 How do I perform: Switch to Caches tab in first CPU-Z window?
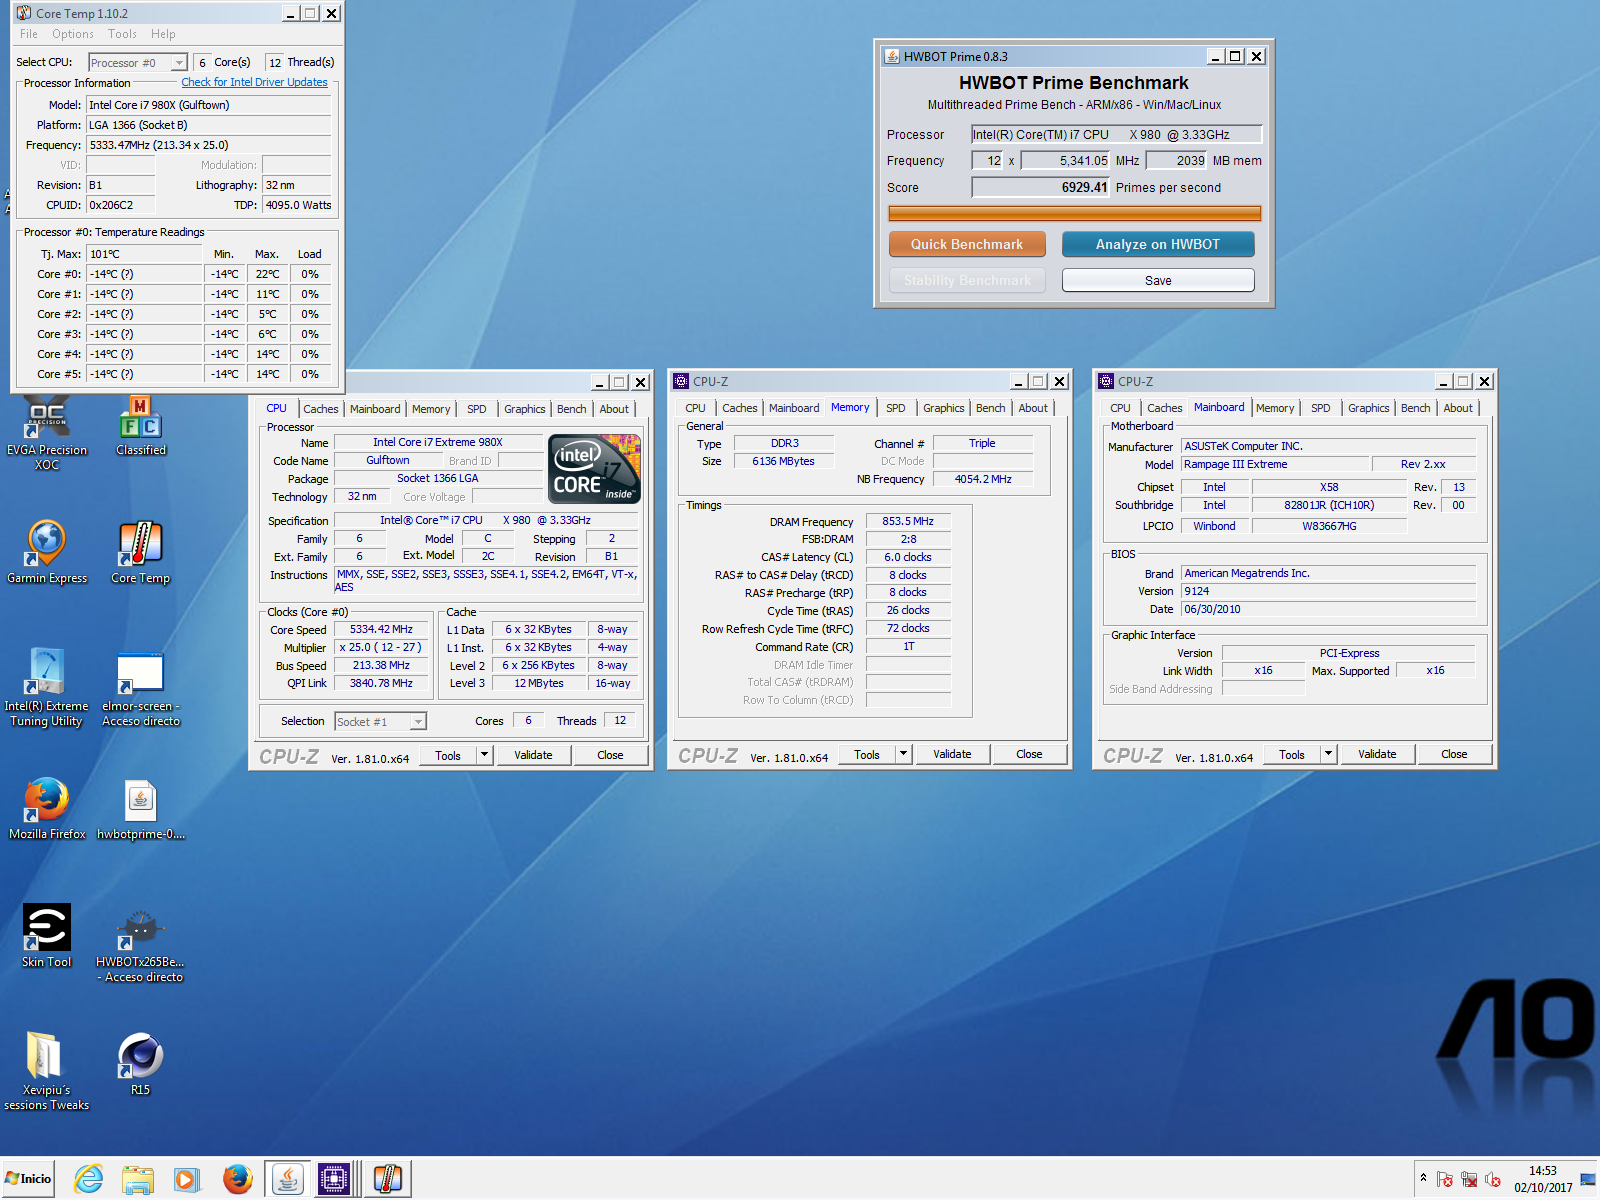point(321,409)
